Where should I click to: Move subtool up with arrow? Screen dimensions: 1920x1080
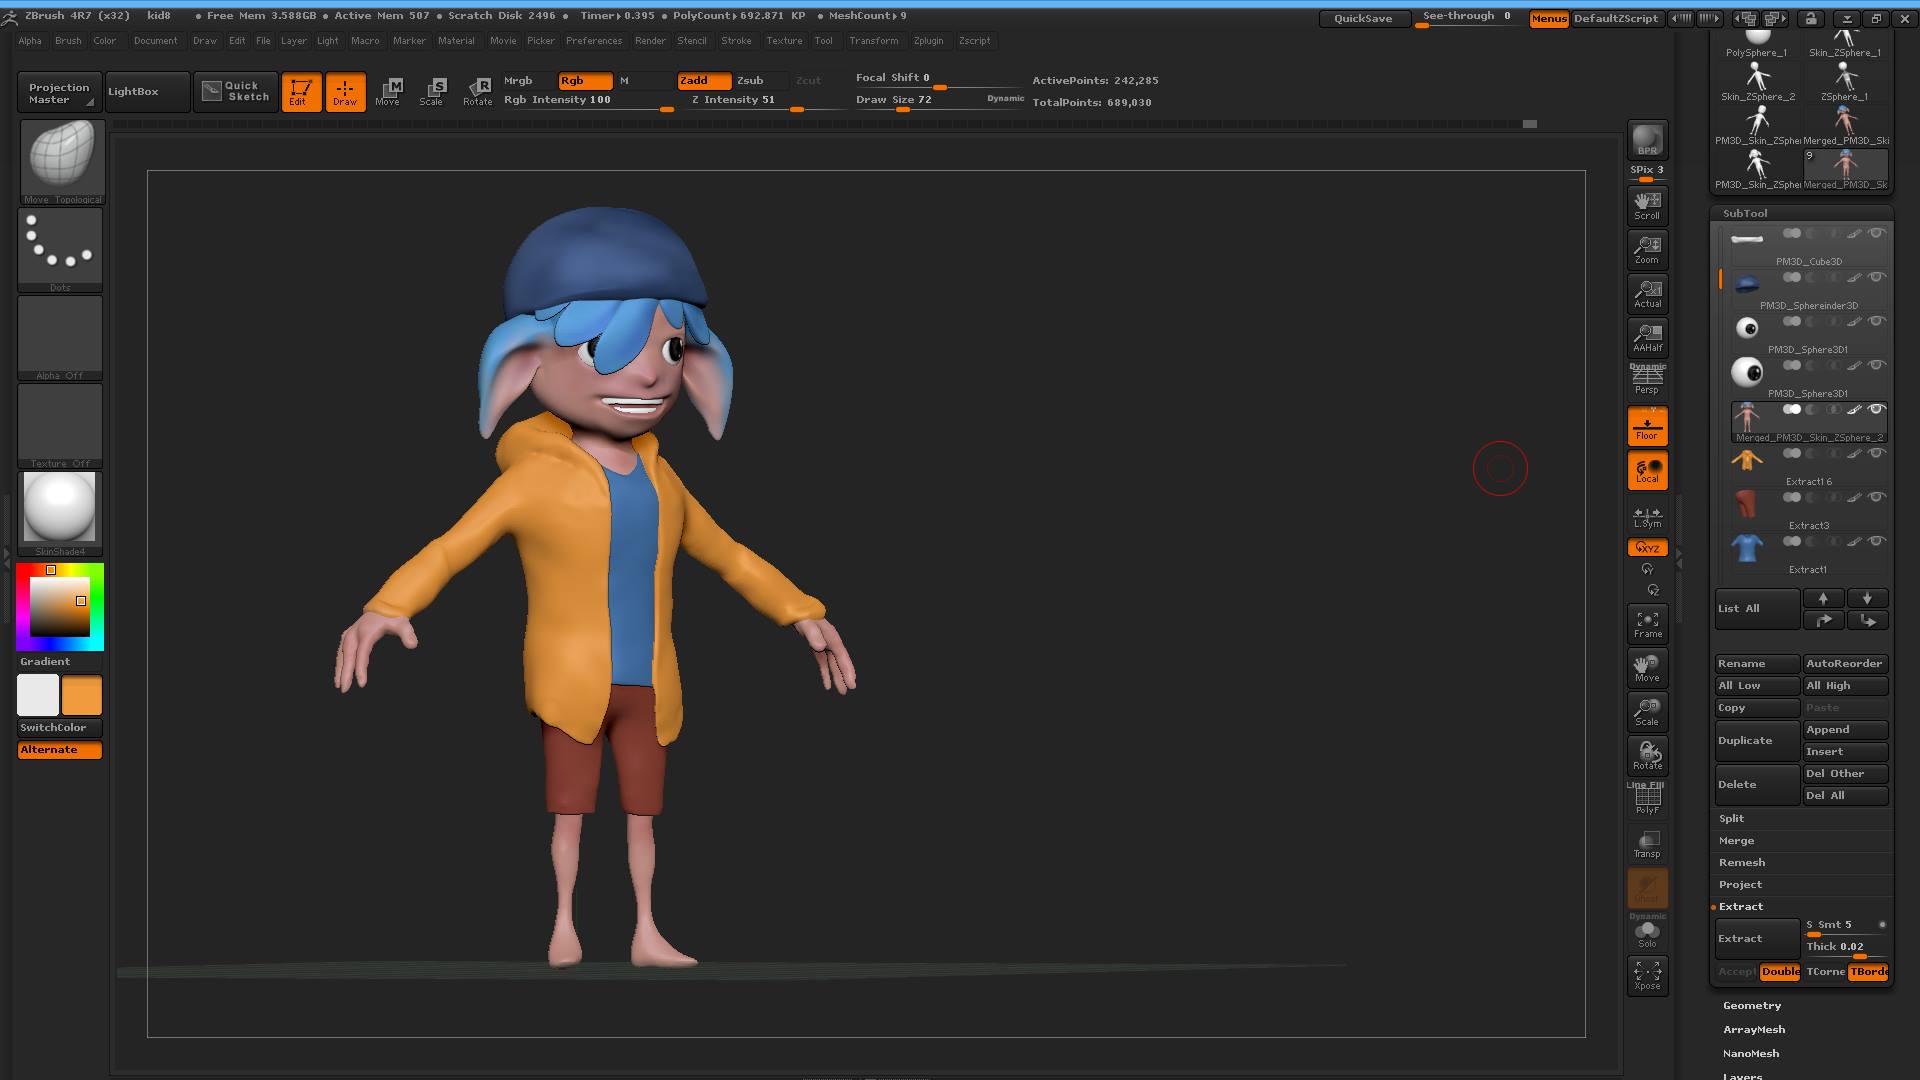(x=1823, y=598)
